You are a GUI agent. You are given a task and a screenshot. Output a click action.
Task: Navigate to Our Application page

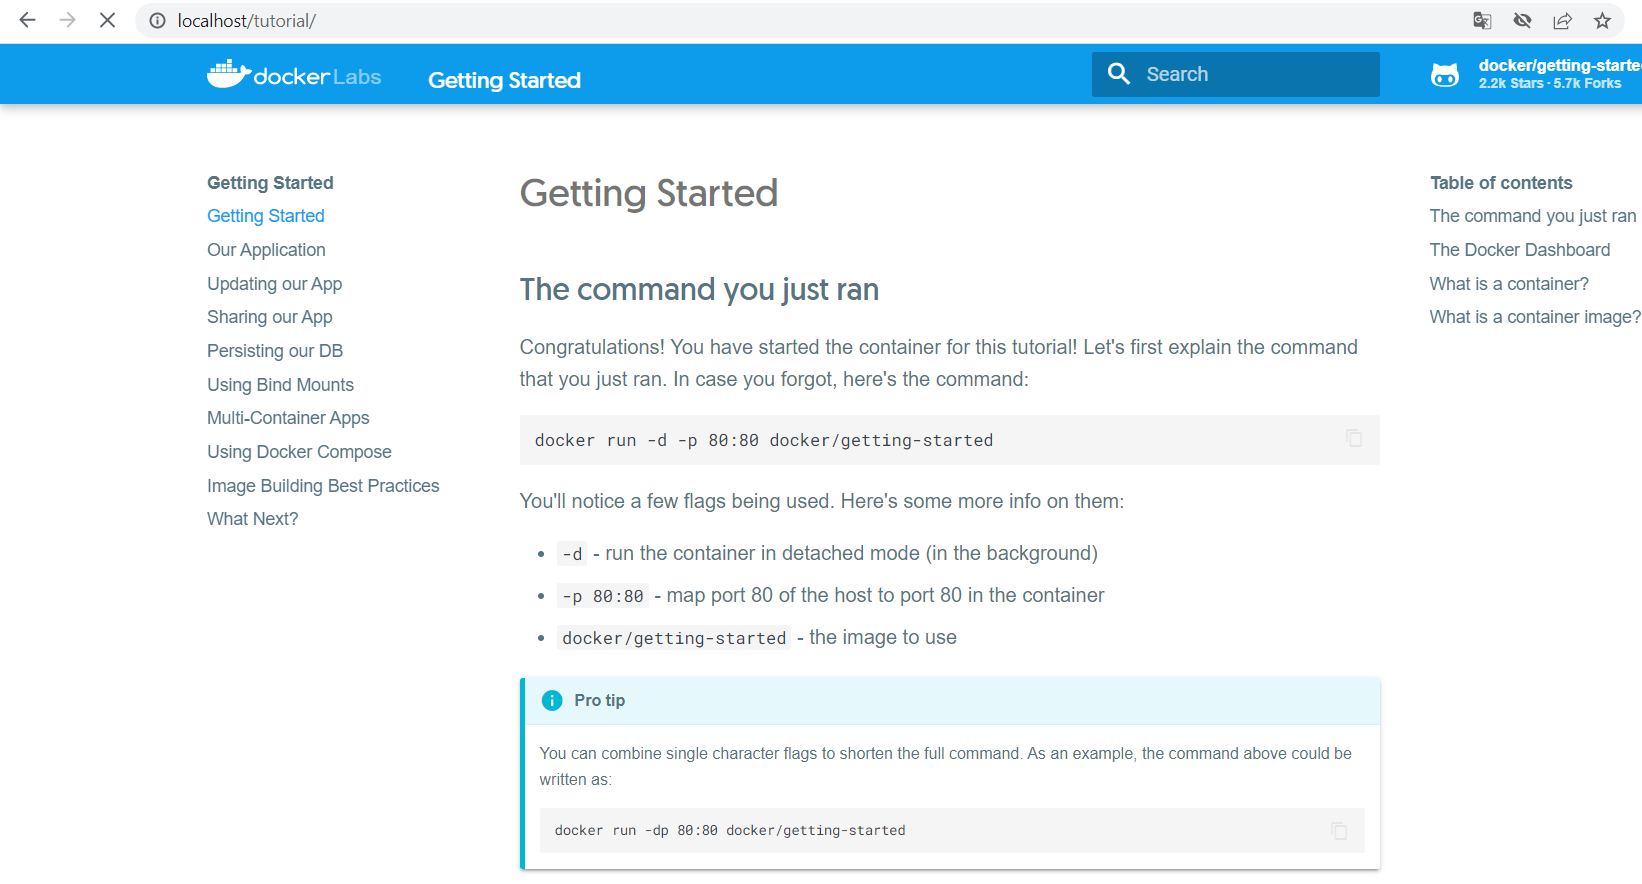point(266,250)
